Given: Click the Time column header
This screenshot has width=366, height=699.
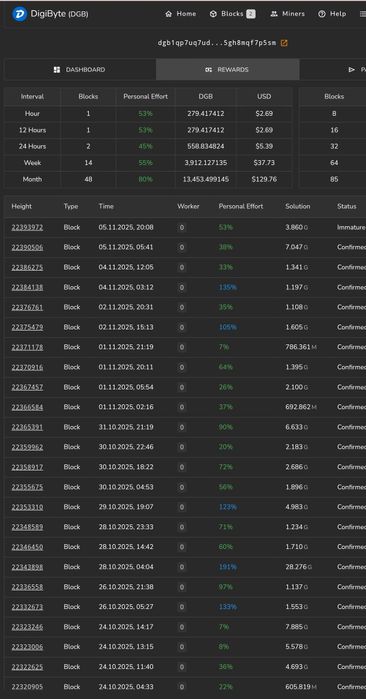Looking at the screenshot, I should tap(106, 206).
